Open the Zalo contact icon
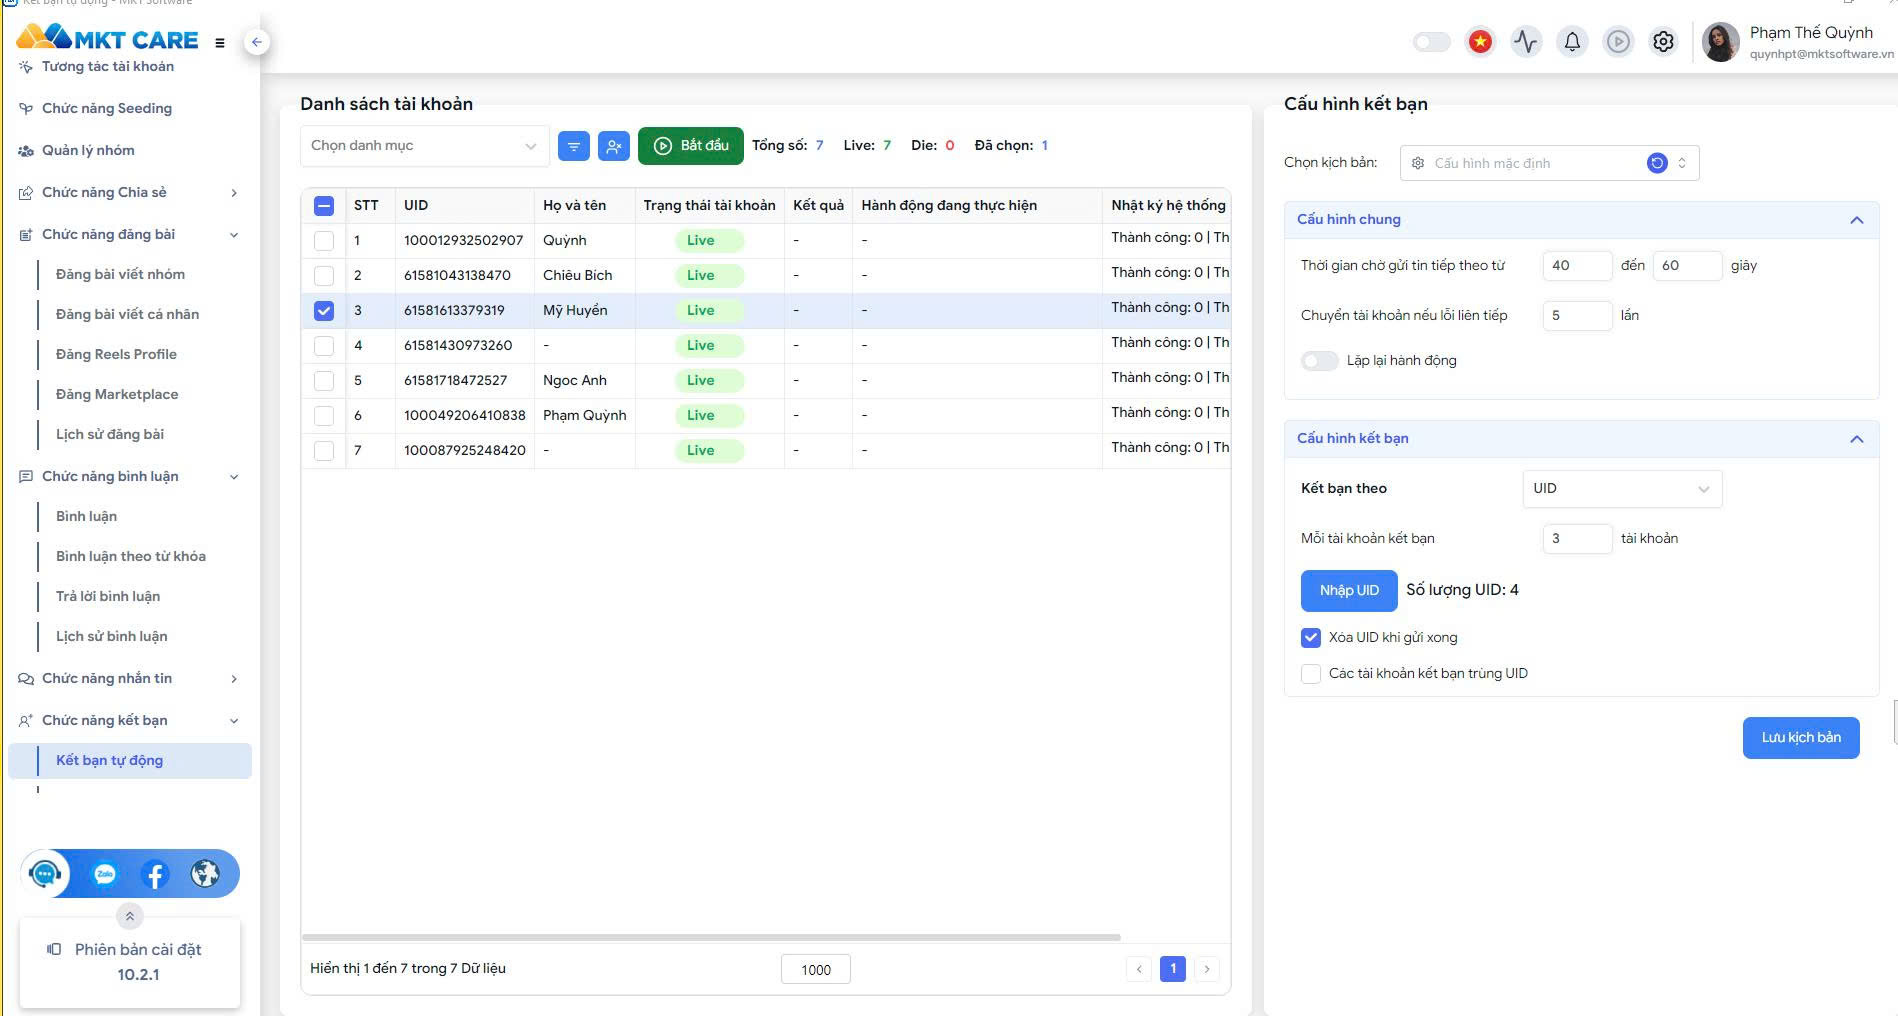Image resolution: width=1898 pixels, height=1016 pixels. [105, 874]
